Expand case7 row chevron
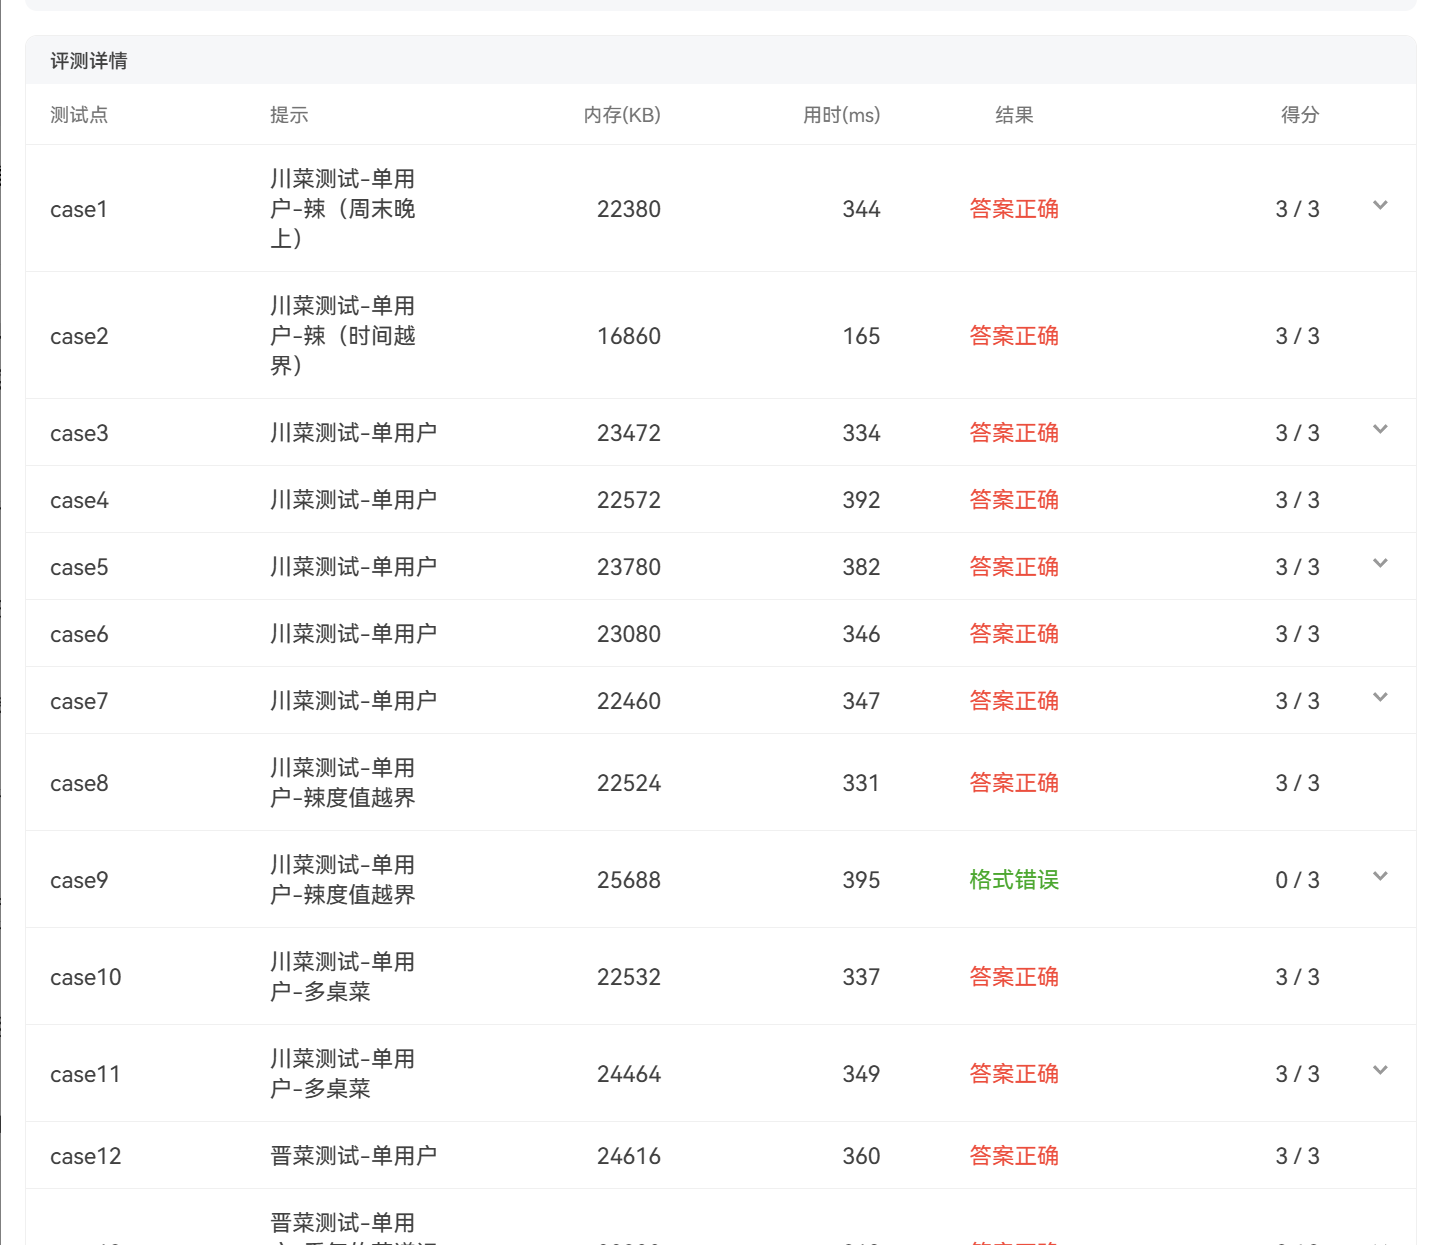 (1380, 697)
